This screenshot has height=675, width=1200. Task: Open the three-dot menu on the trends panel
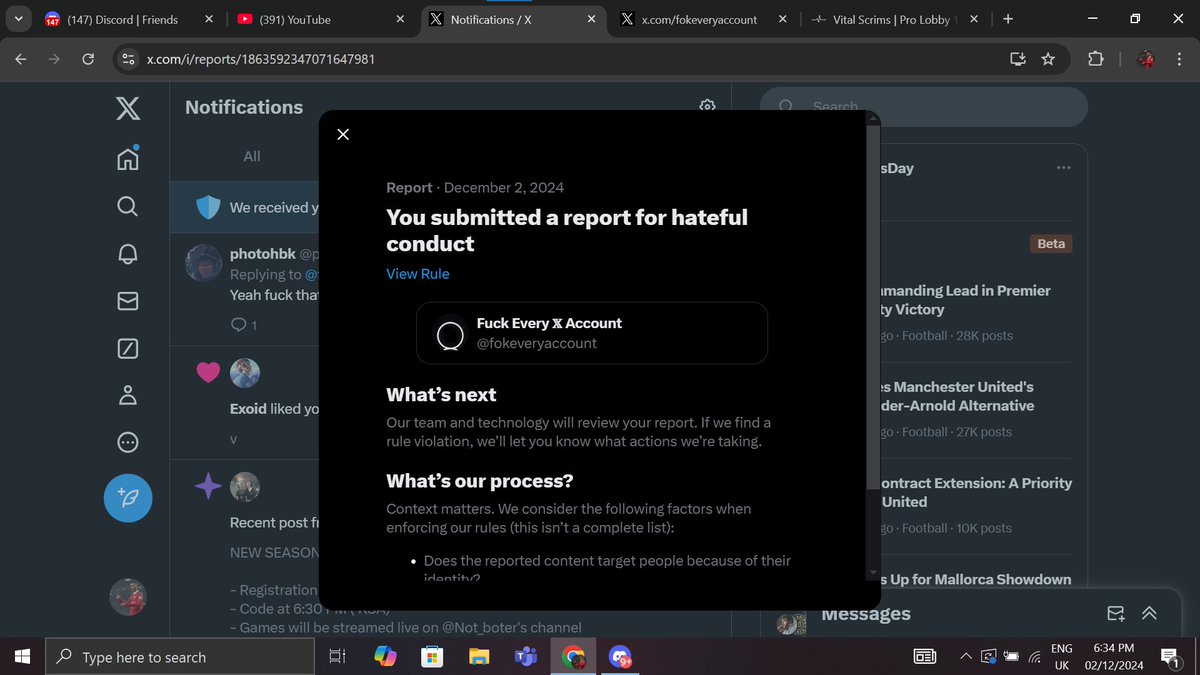point(1063,168)
